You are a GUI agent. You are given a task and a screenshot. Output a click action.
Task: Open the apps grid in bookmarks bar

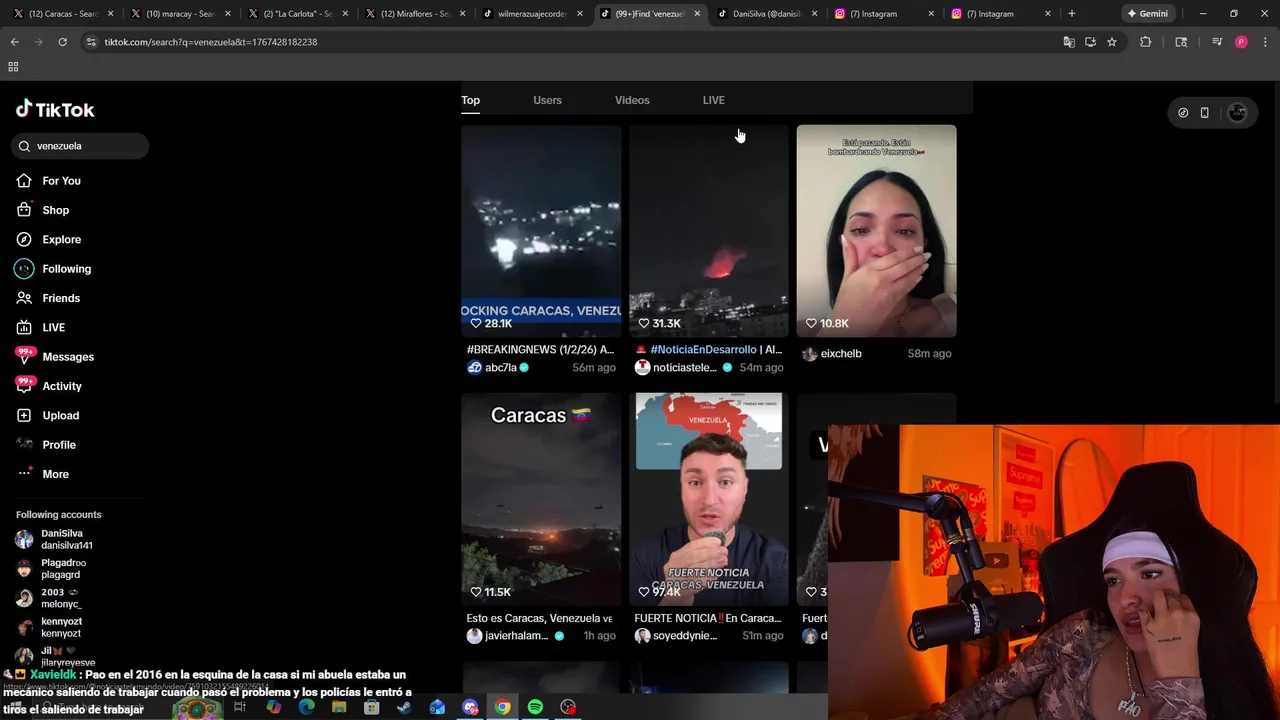(x=13, y=67)
